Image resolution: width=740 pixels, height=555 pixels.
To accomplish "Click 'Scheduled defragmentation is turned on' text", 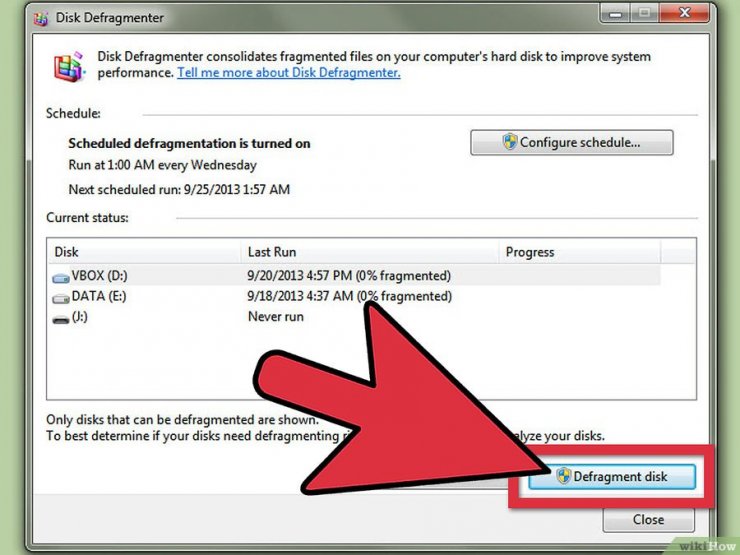I will pyautogui.click(x=189, y=143).
